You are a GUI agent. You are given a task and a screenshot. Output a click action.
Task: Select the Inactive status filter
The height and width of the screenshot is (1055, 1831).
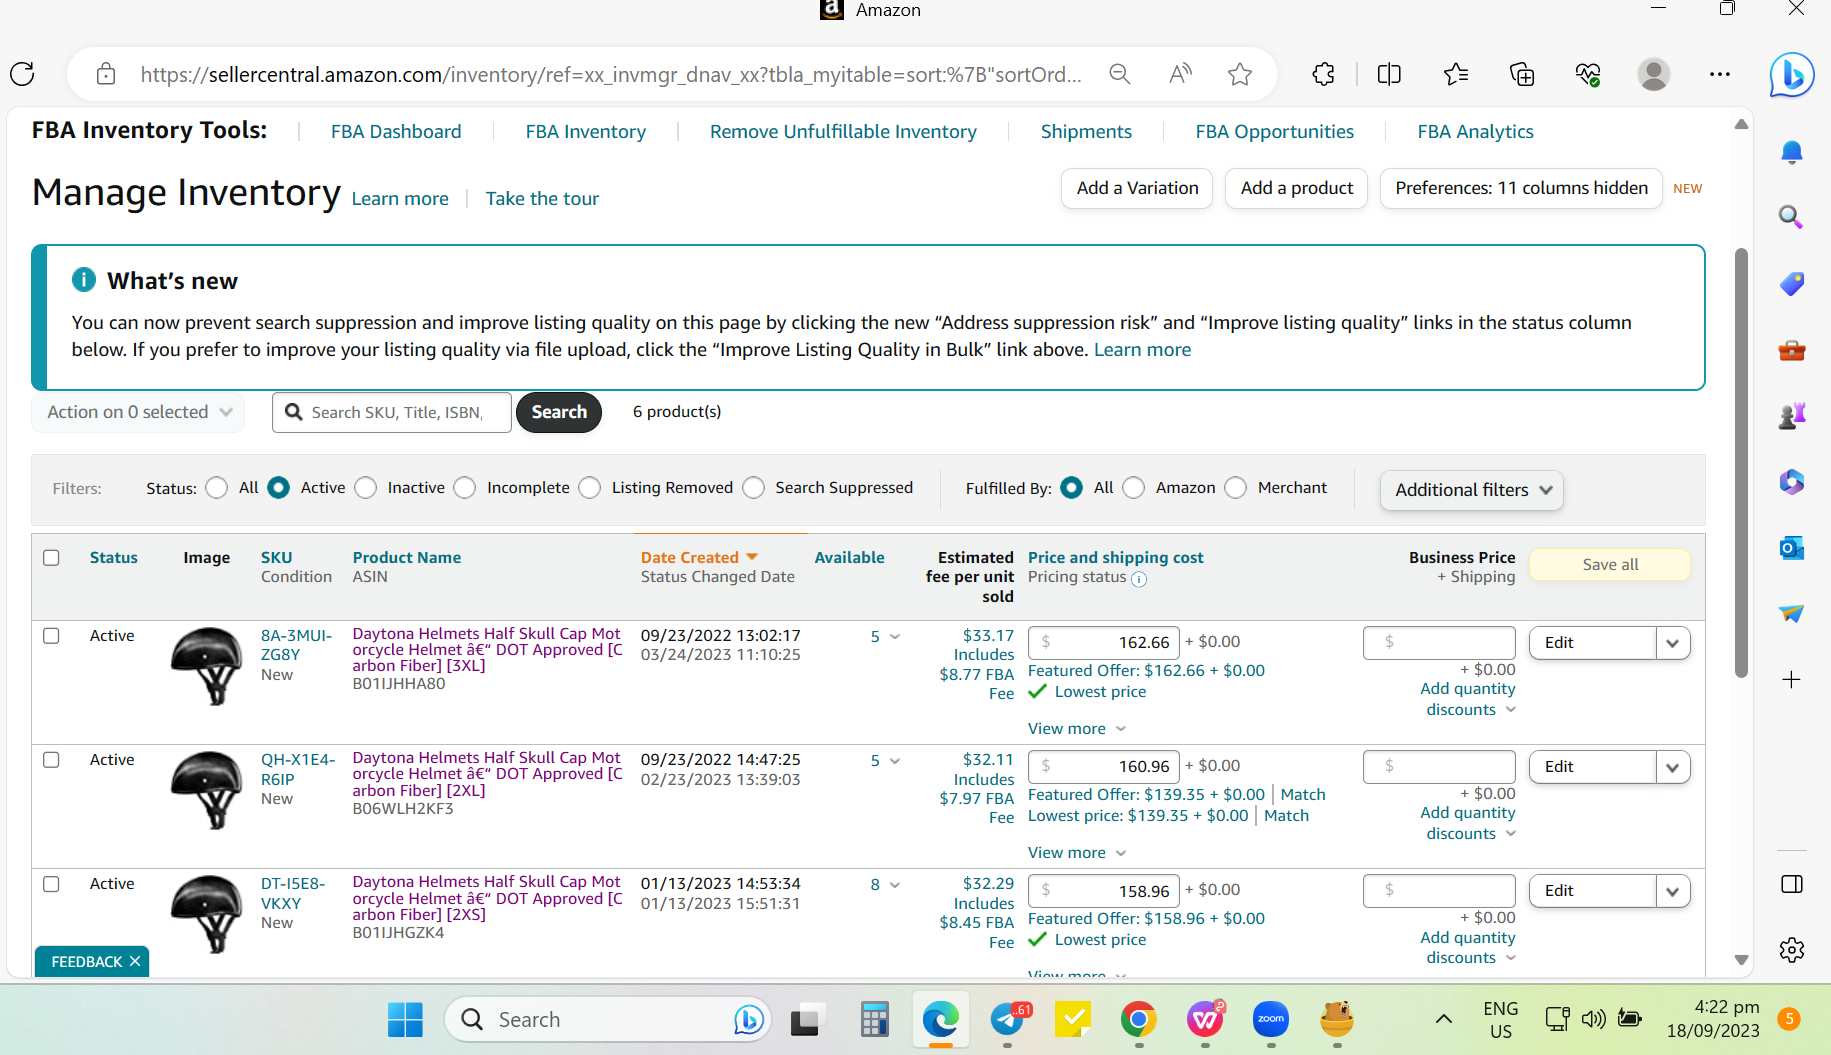pyautogui.click(x=366, y=488)
